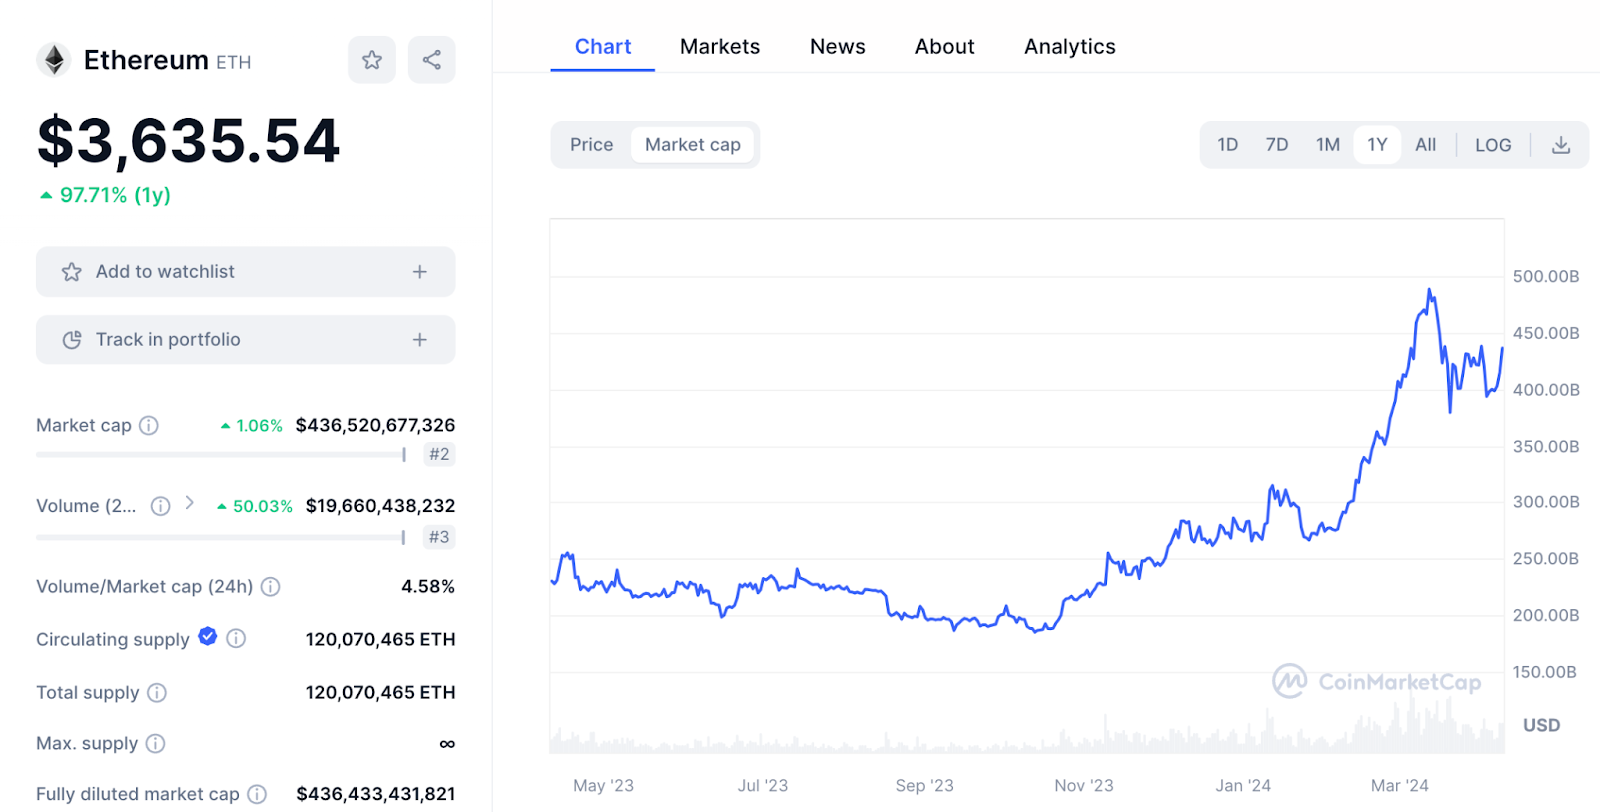1600x812 pixels.
Task: Toggle LOG scale on chart
Action: point(1493,145)
